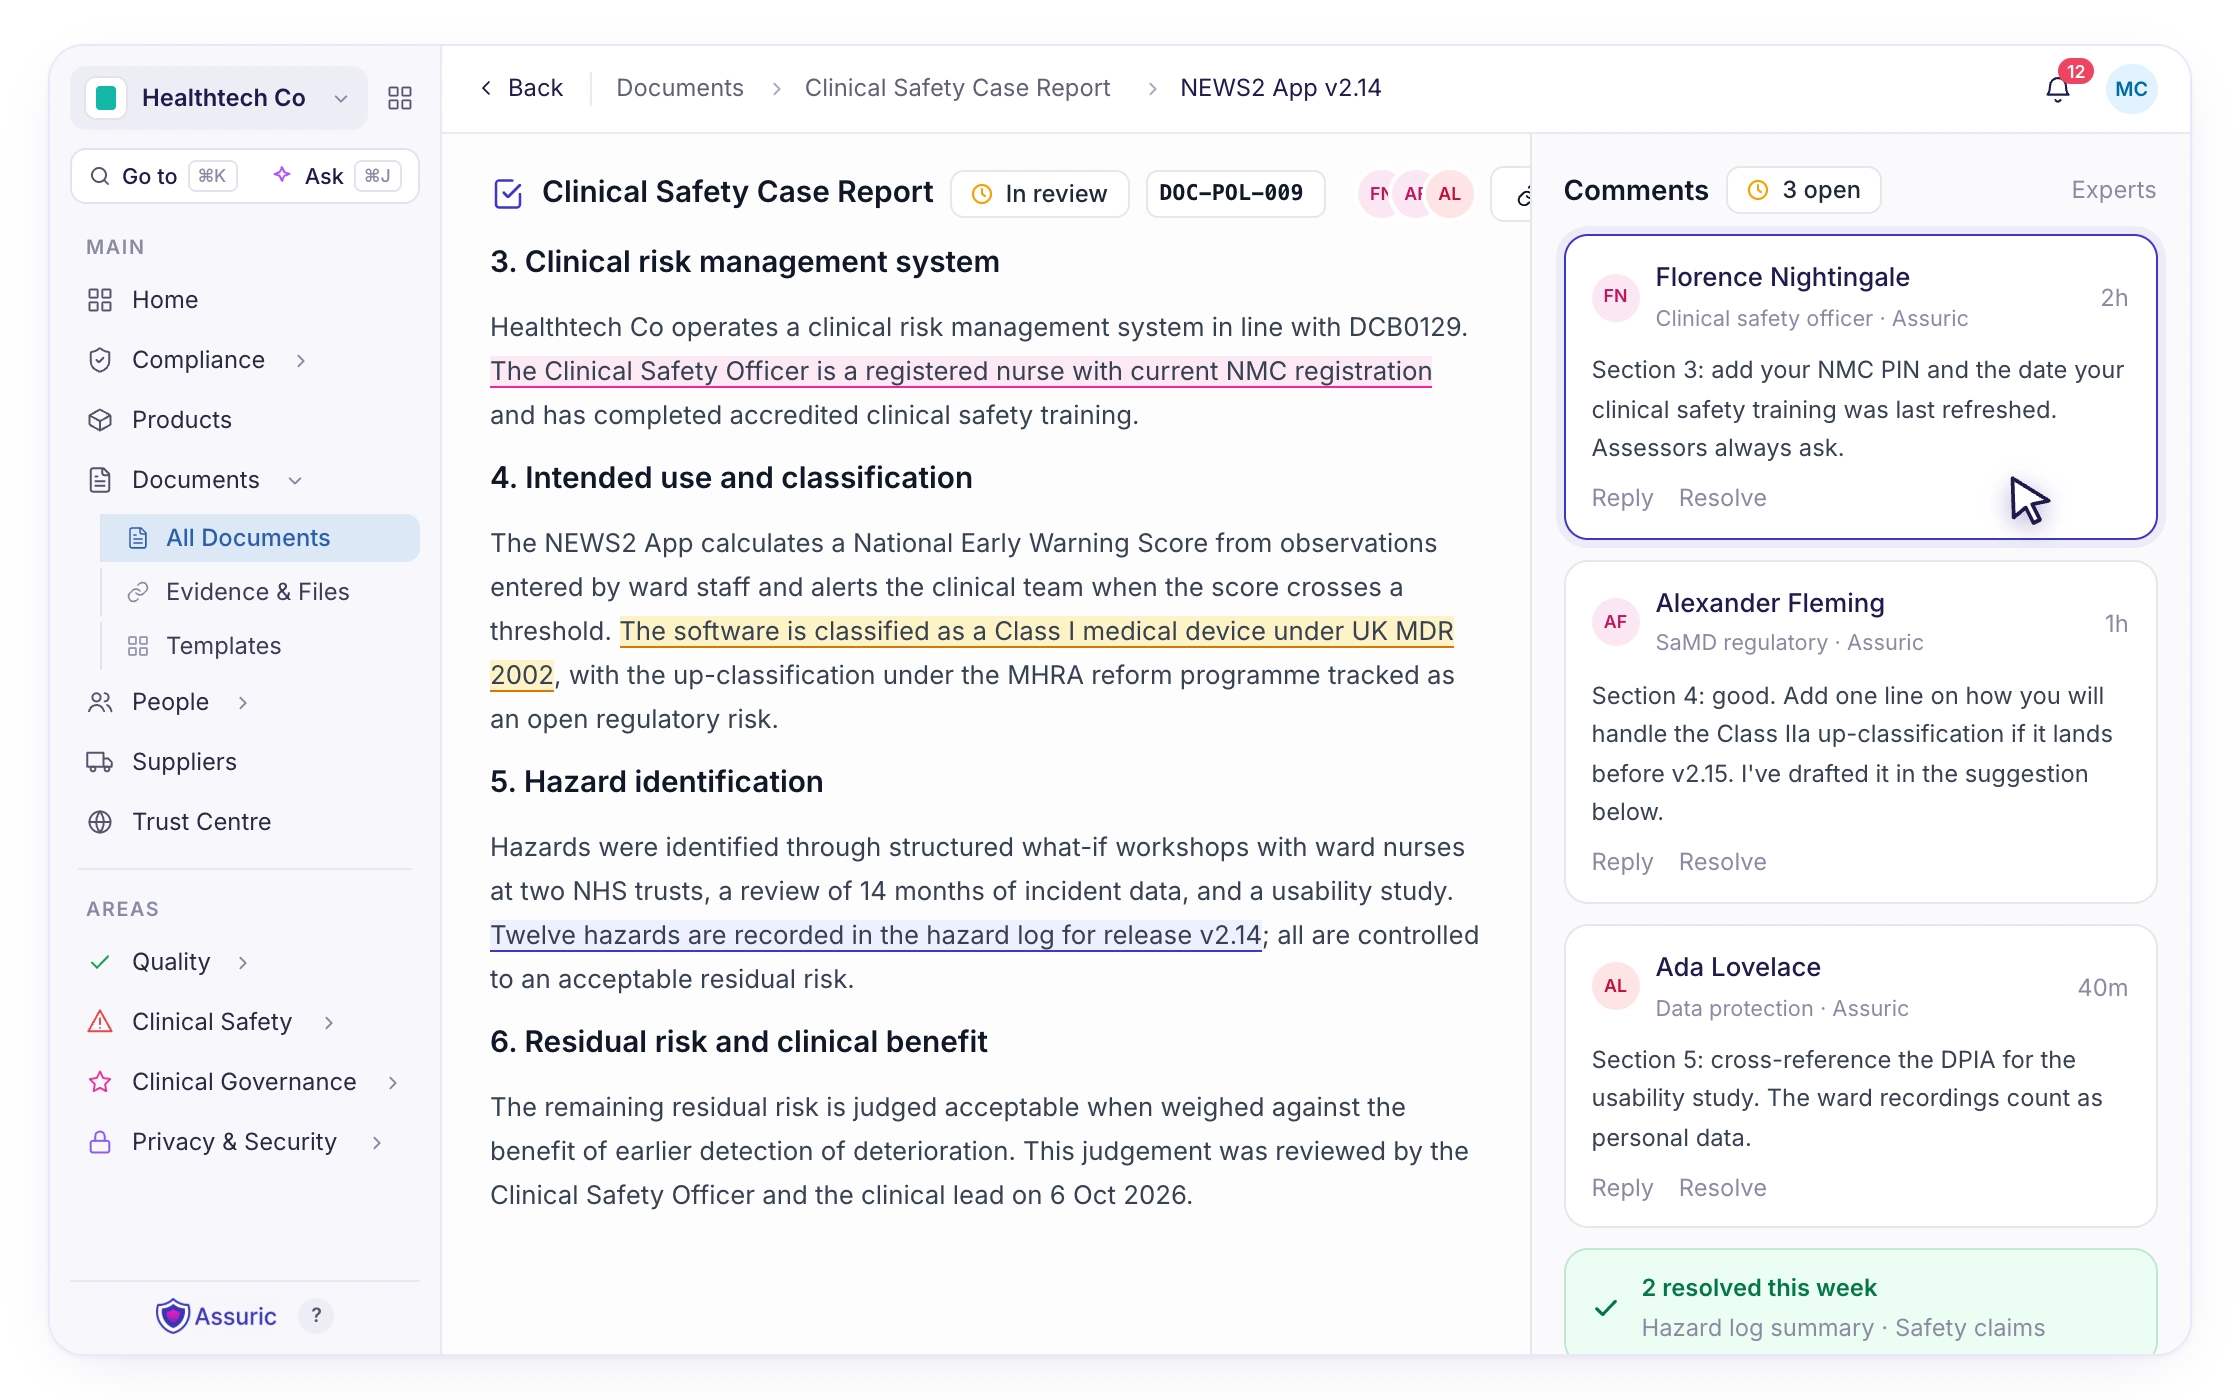The width and height of the screenshot is (2240, 1400).
Task: Click the Home icon in sidebar
Action: point(100,300)
